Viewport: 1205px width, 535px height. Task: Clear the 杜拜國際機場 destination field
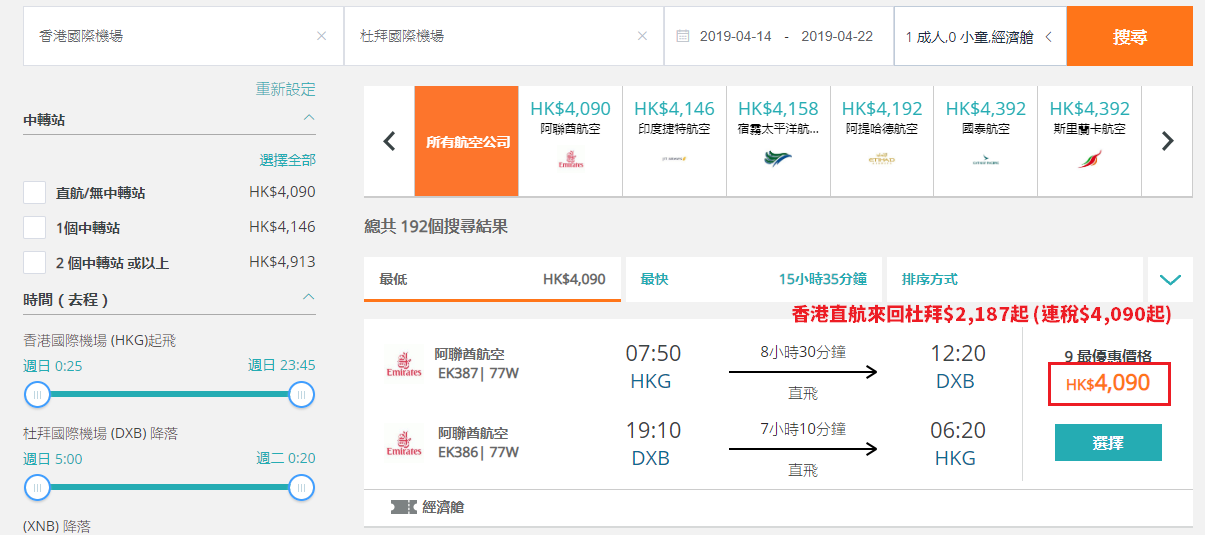(x=642, y=36)
